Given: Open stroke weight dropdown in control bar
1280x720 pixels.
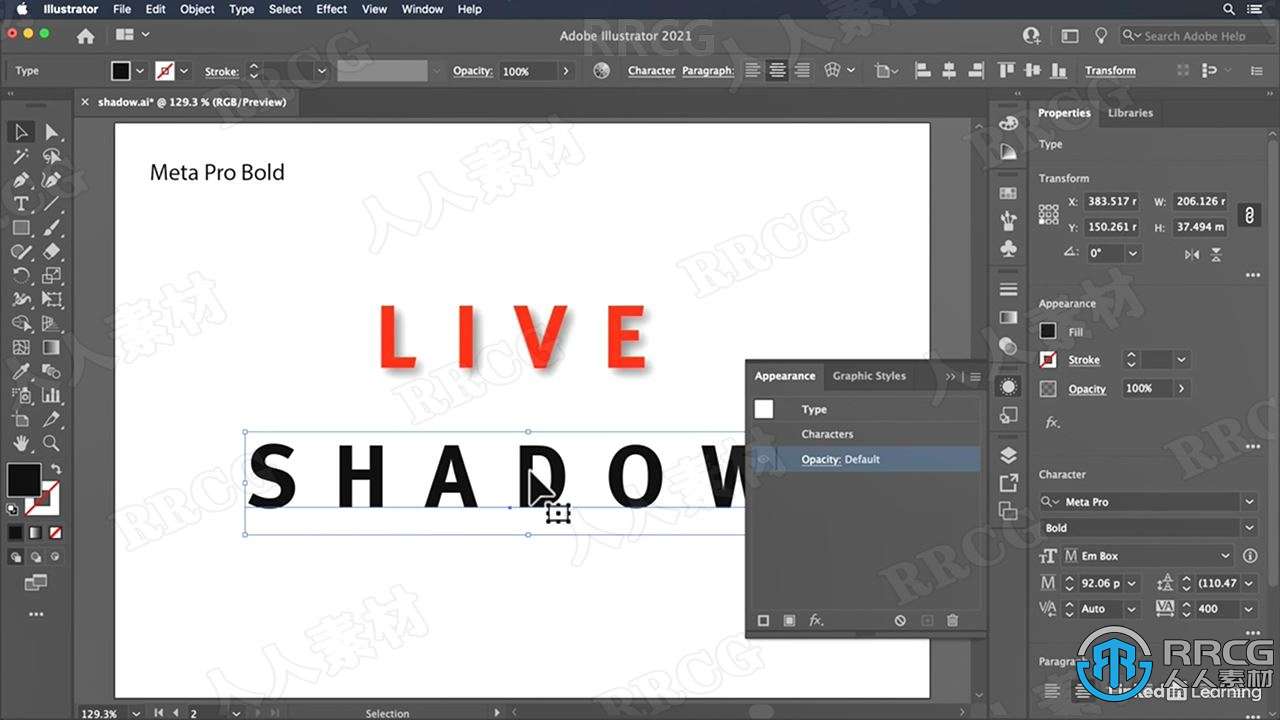Looking at the screenshot, I should click(x=321, y=71).
